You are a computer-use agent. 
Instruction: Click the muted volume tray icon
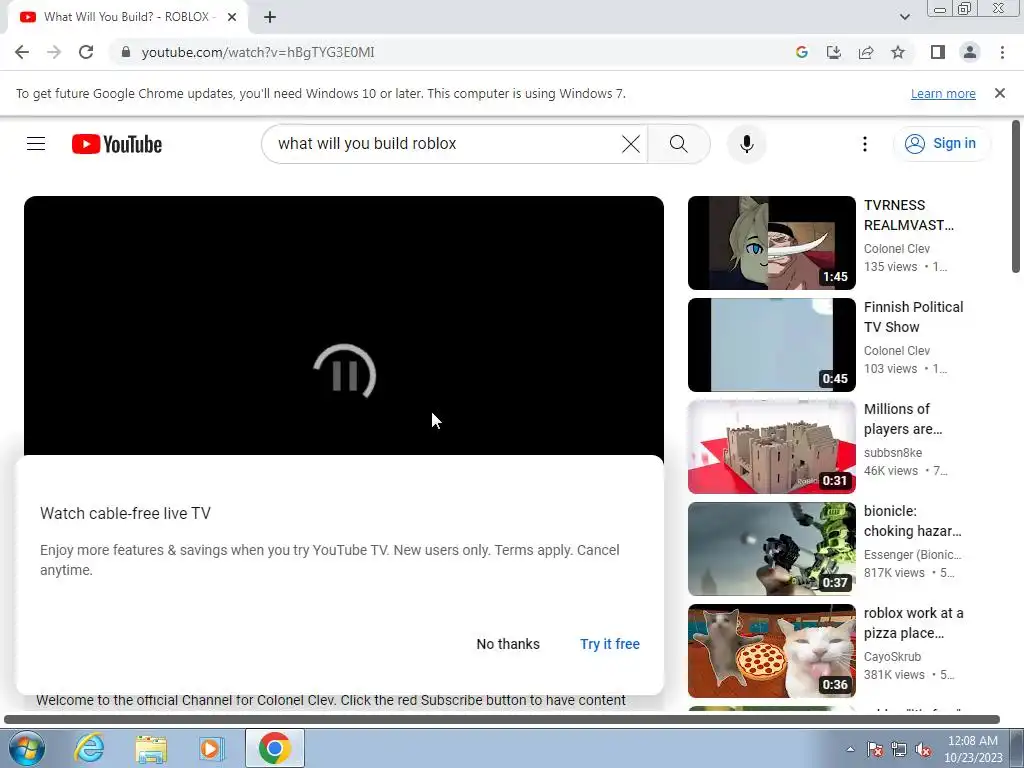coord(923,749)
